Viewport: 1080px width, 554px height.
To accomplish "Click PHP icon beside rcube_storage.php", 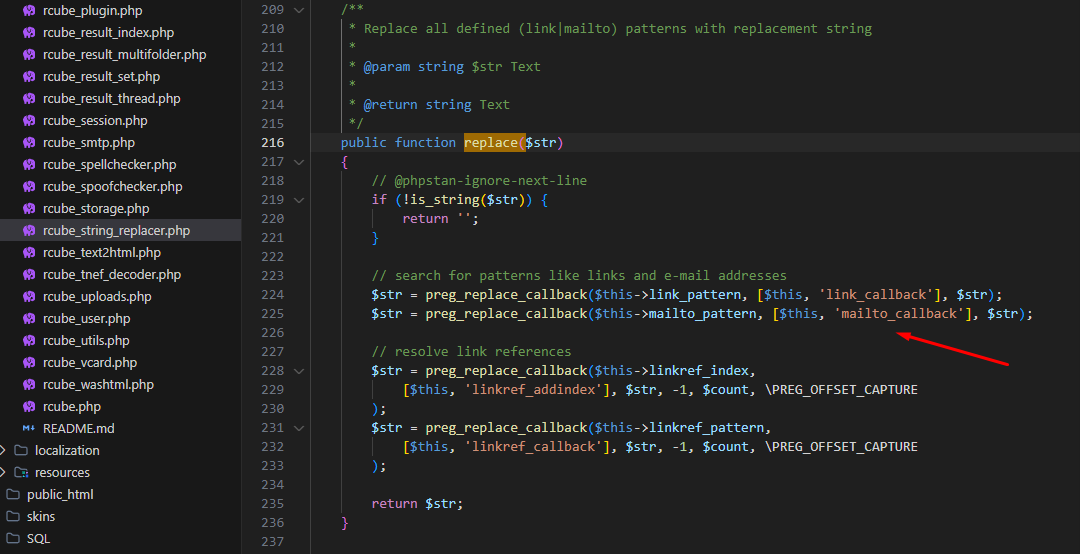I will [29, 209].
